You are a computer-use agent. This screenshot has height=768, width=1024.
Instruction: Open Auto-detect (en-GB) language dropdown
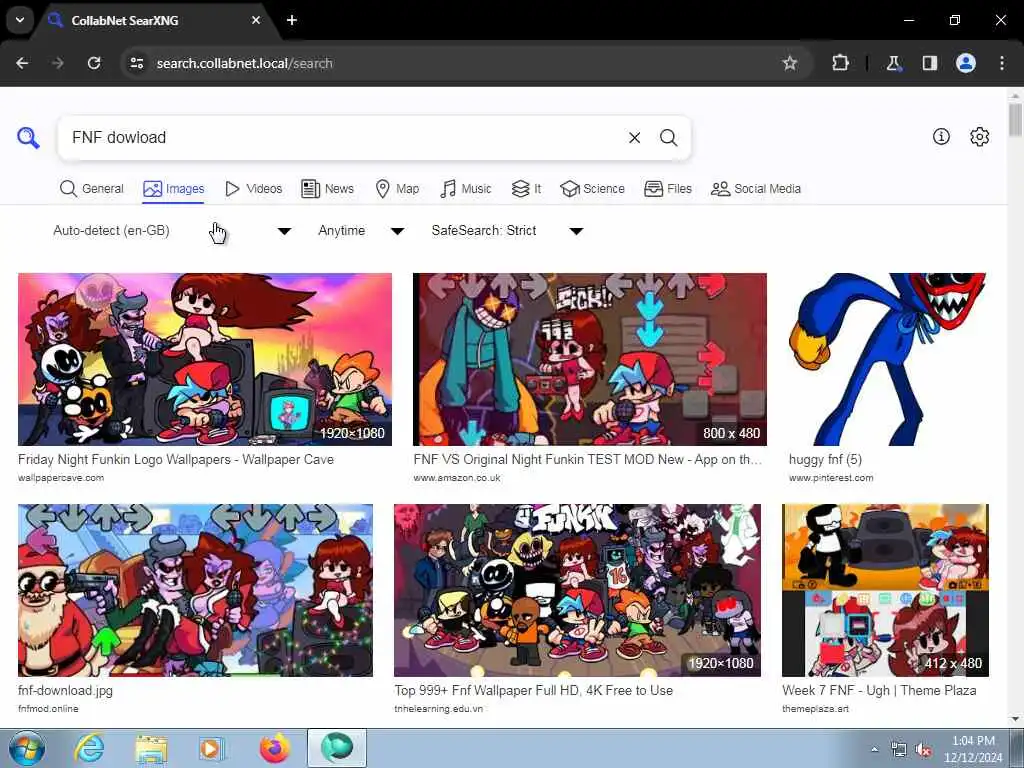tap(172, 231)
